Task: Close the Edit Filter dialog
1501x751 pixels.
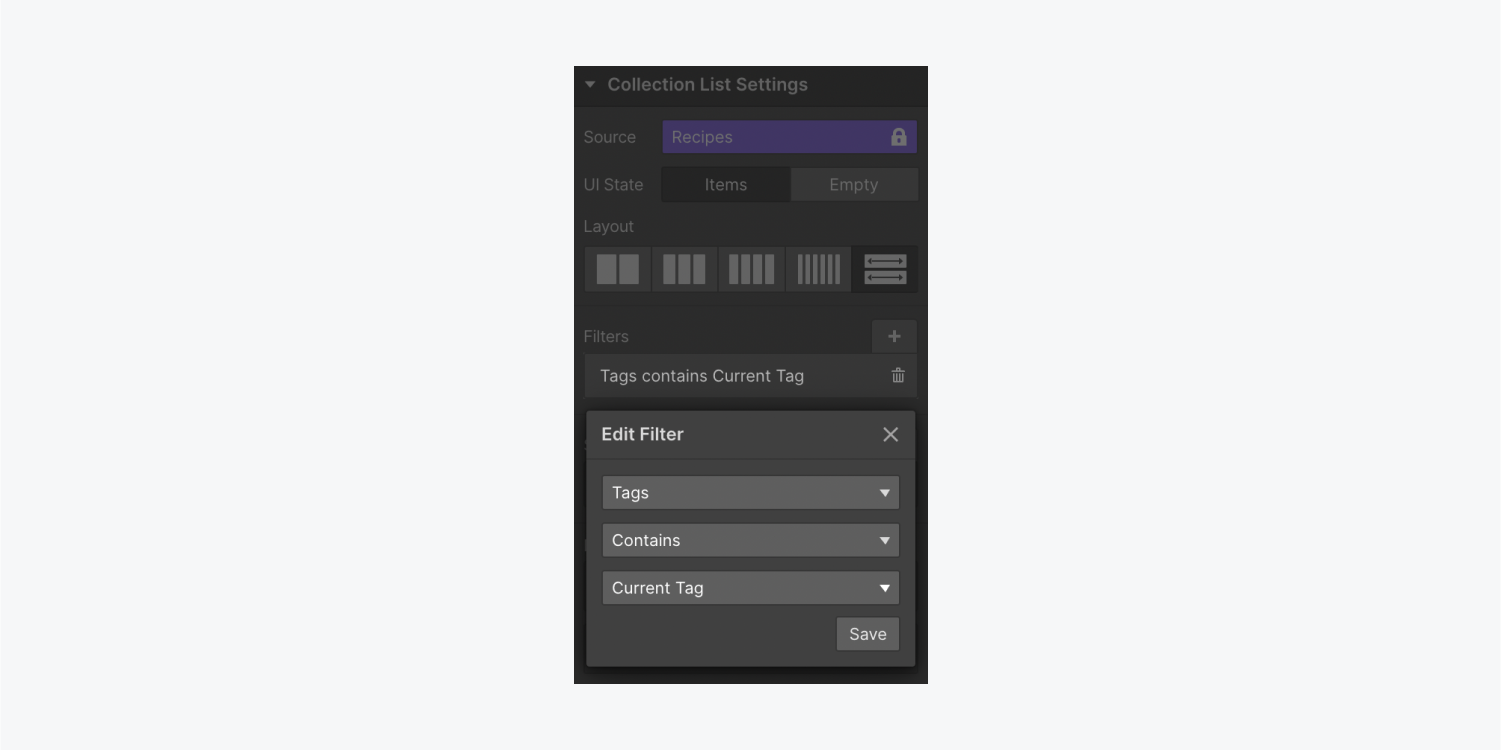Action: 891,435
